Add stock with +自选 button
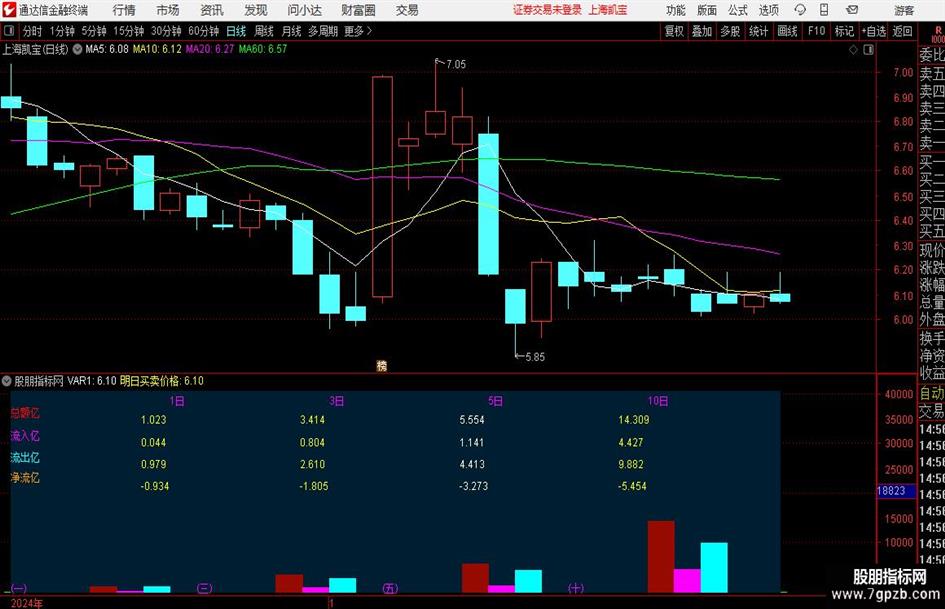 (x=874, y=31)
